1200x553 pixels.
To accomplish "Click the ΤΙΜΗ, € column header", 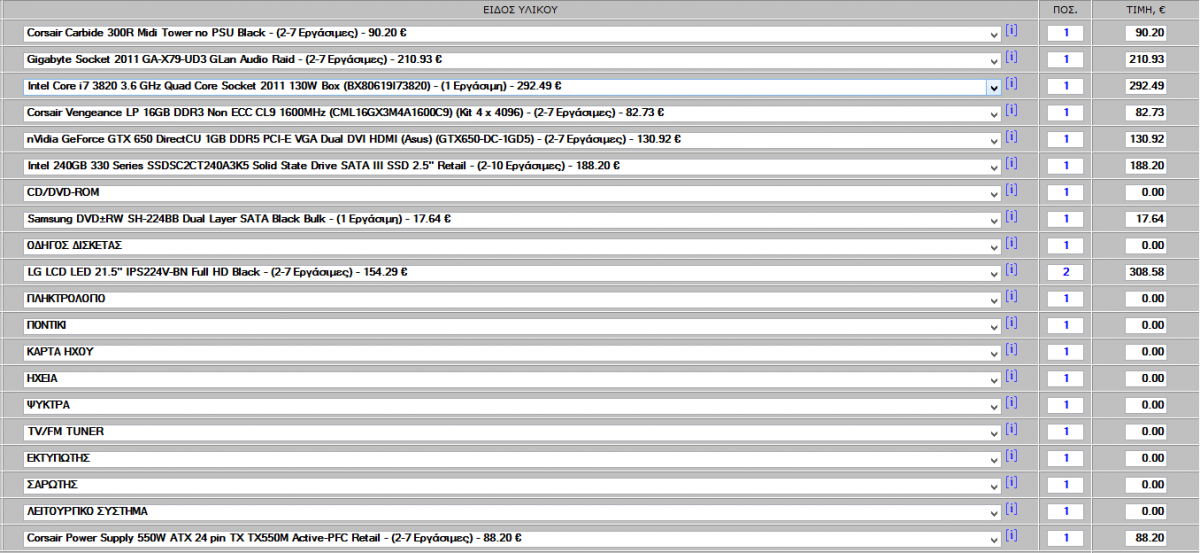I will click(1146, 9).
